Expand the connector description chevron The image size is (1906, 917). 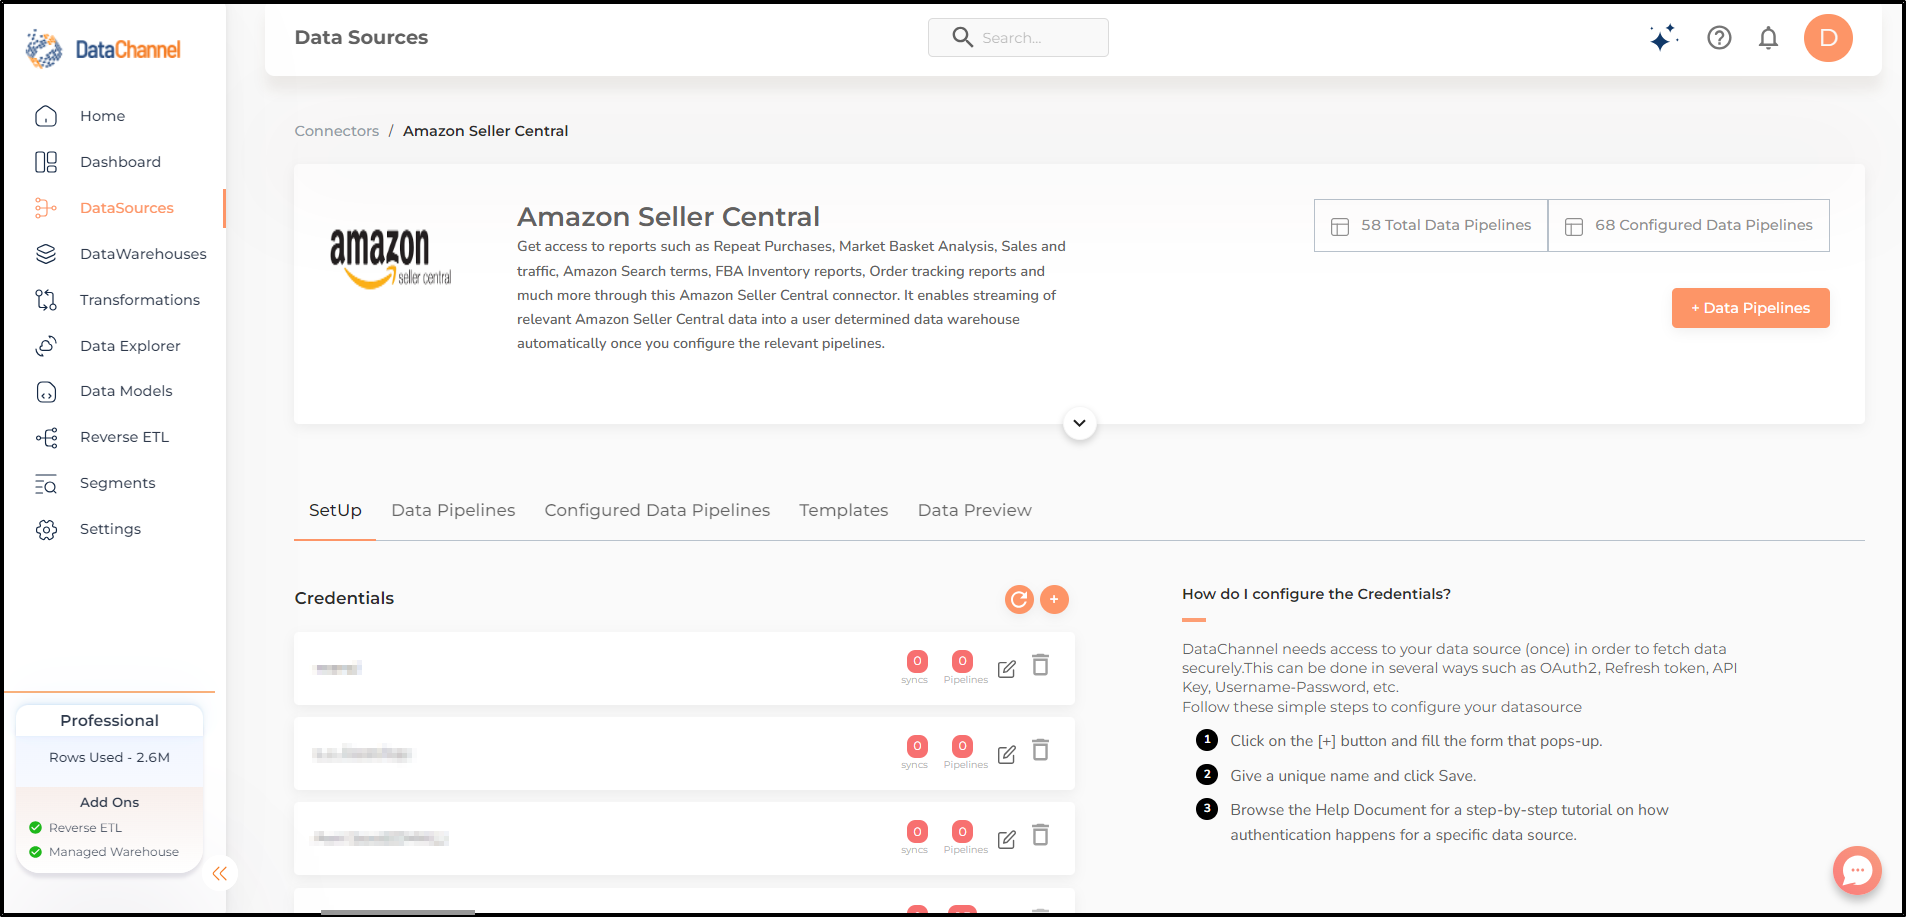1079,423
